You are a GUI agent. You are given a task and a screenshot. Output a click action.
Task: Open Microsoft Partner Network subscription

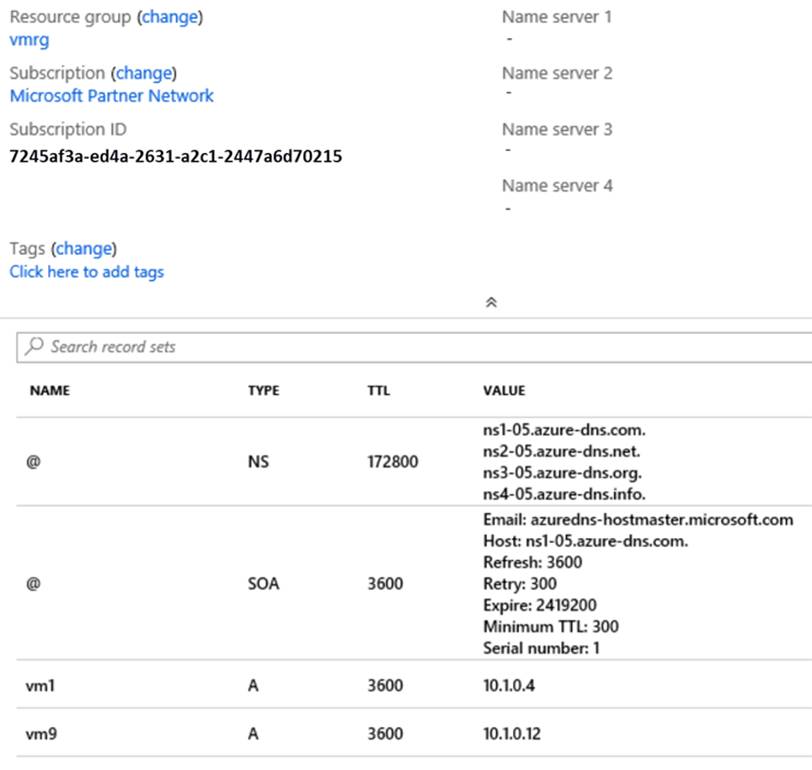point(111,96)
